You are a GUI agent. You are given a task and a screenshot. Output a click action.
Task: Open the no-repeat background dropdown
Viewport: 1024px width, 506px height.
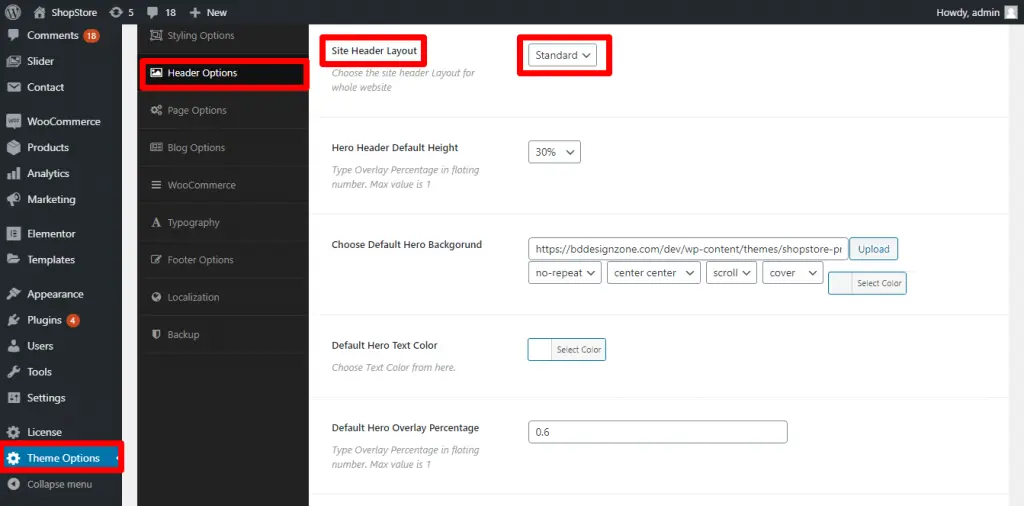564,273
